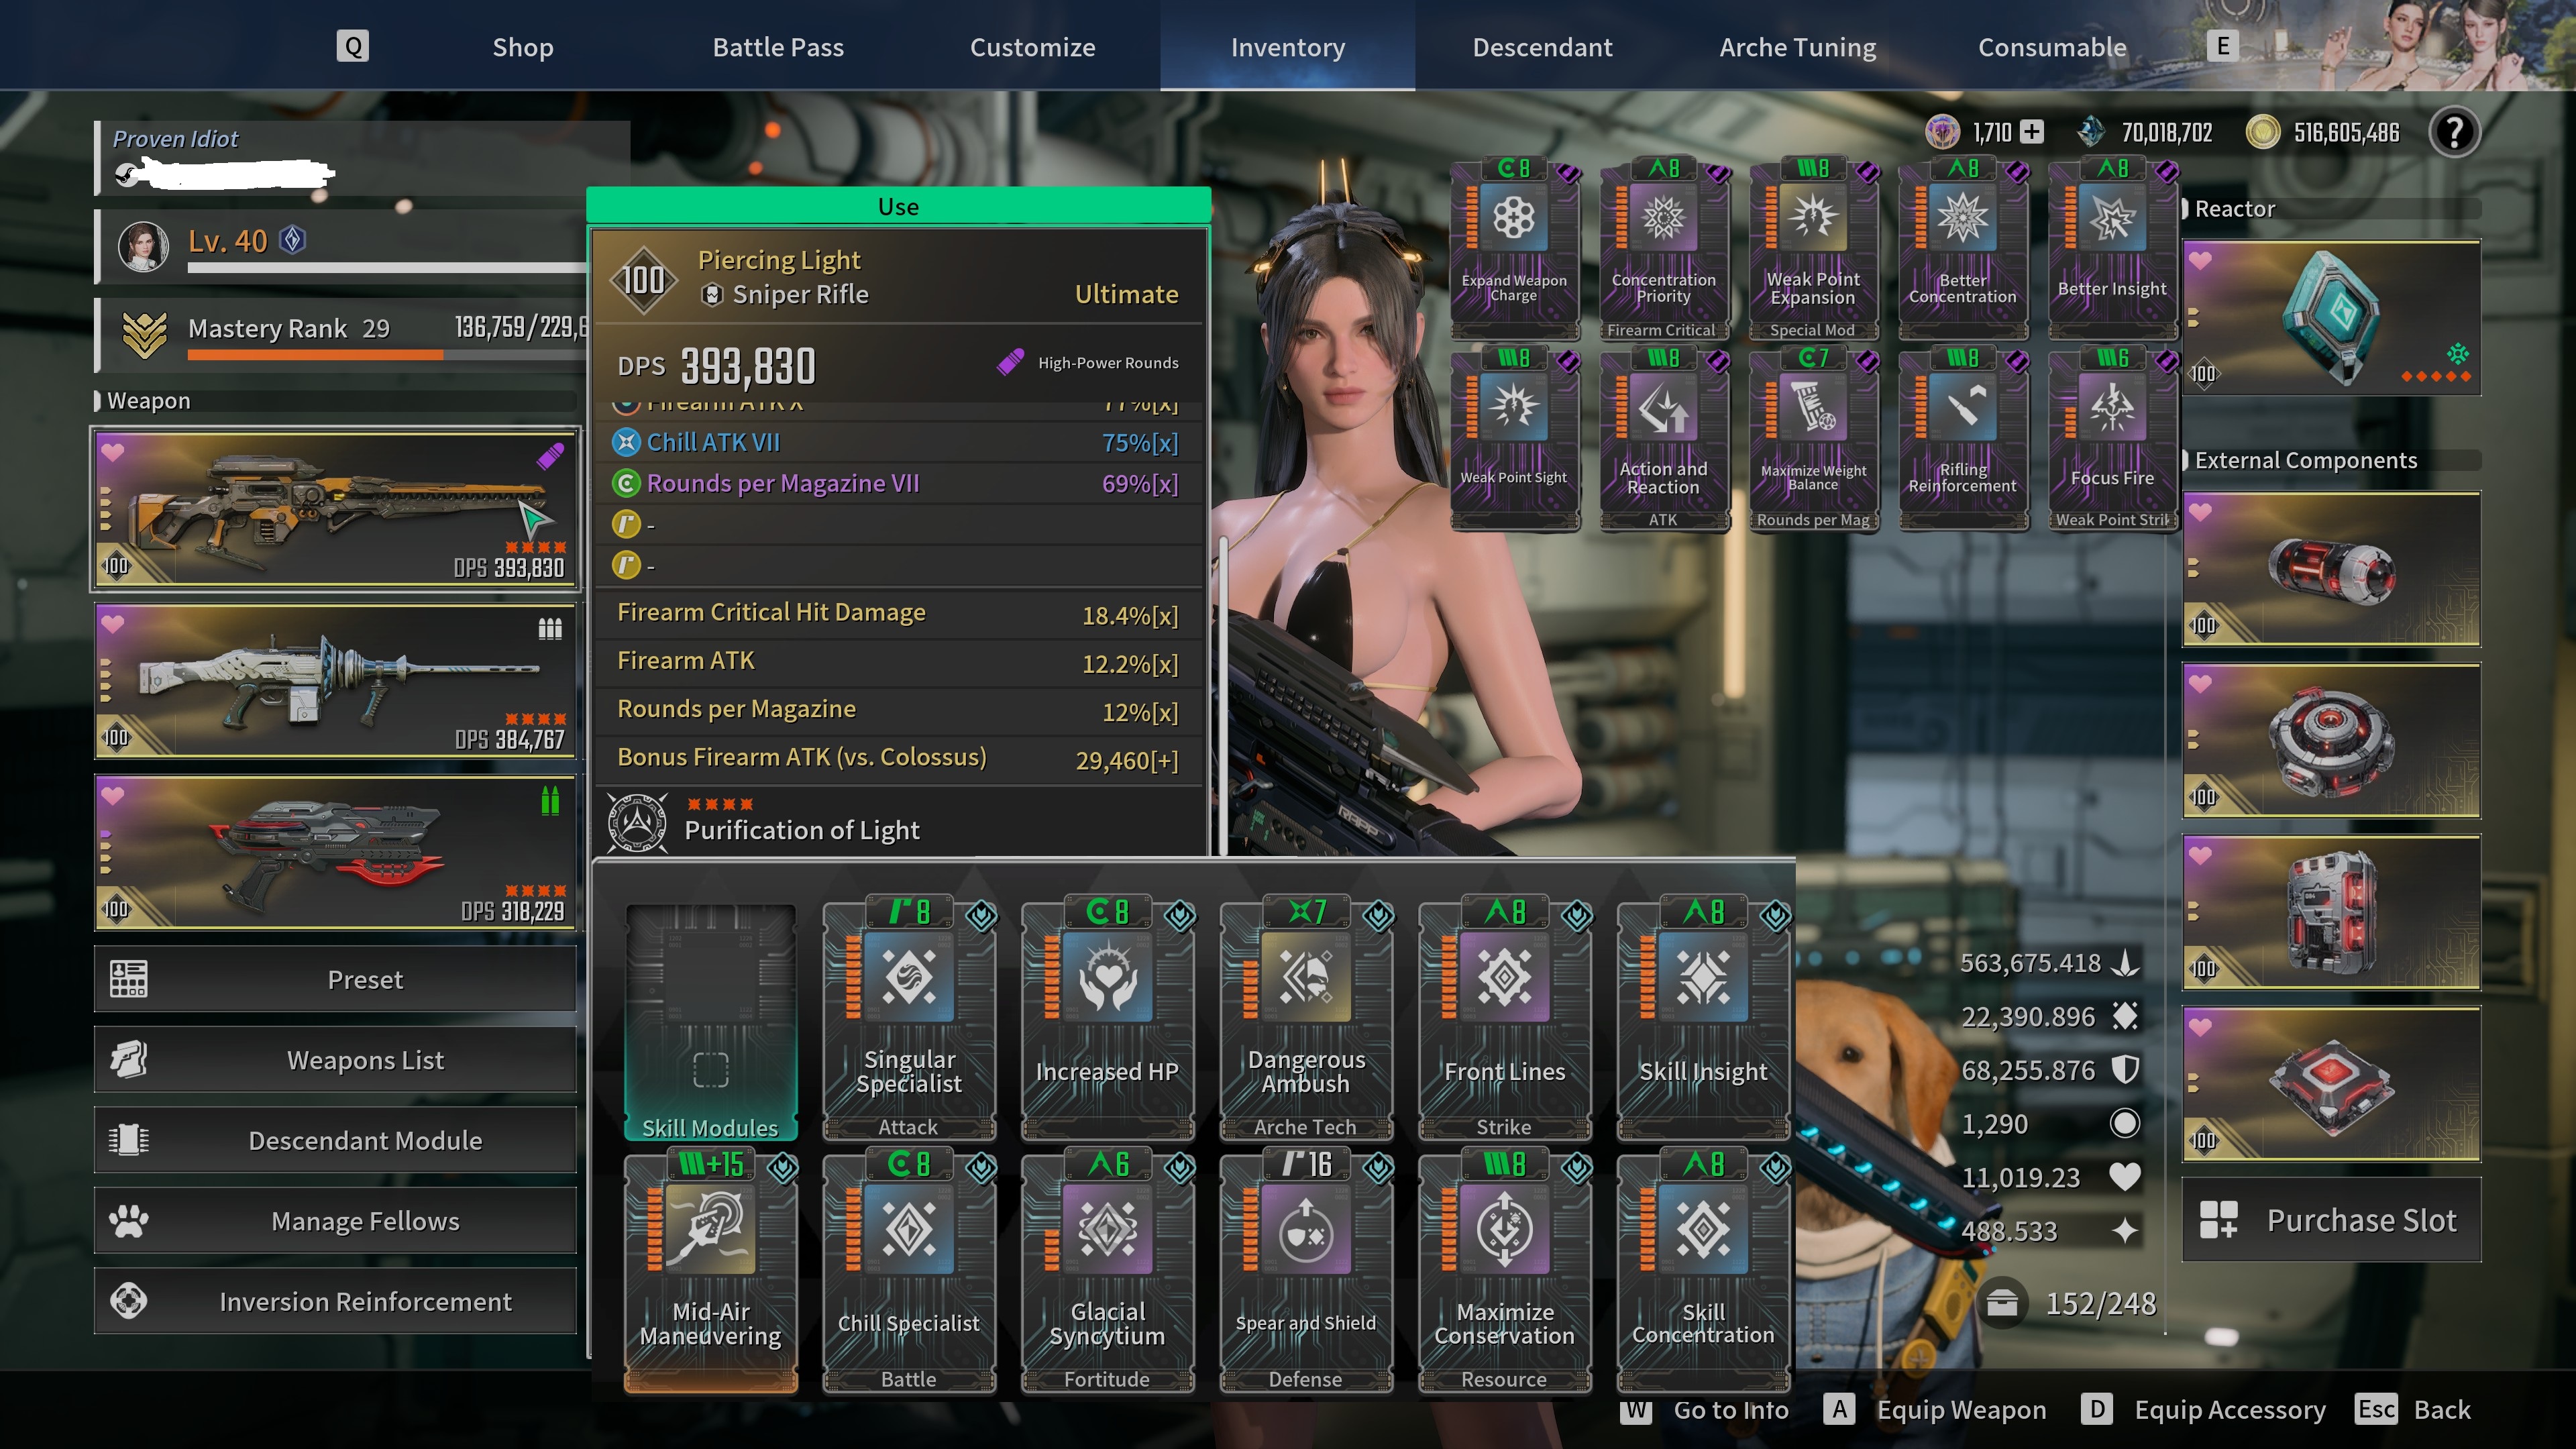Click the weapon tooltip vertical scrollbar
The width and height of the screenshot is (2576, 1449).
tap(1222, 697)
